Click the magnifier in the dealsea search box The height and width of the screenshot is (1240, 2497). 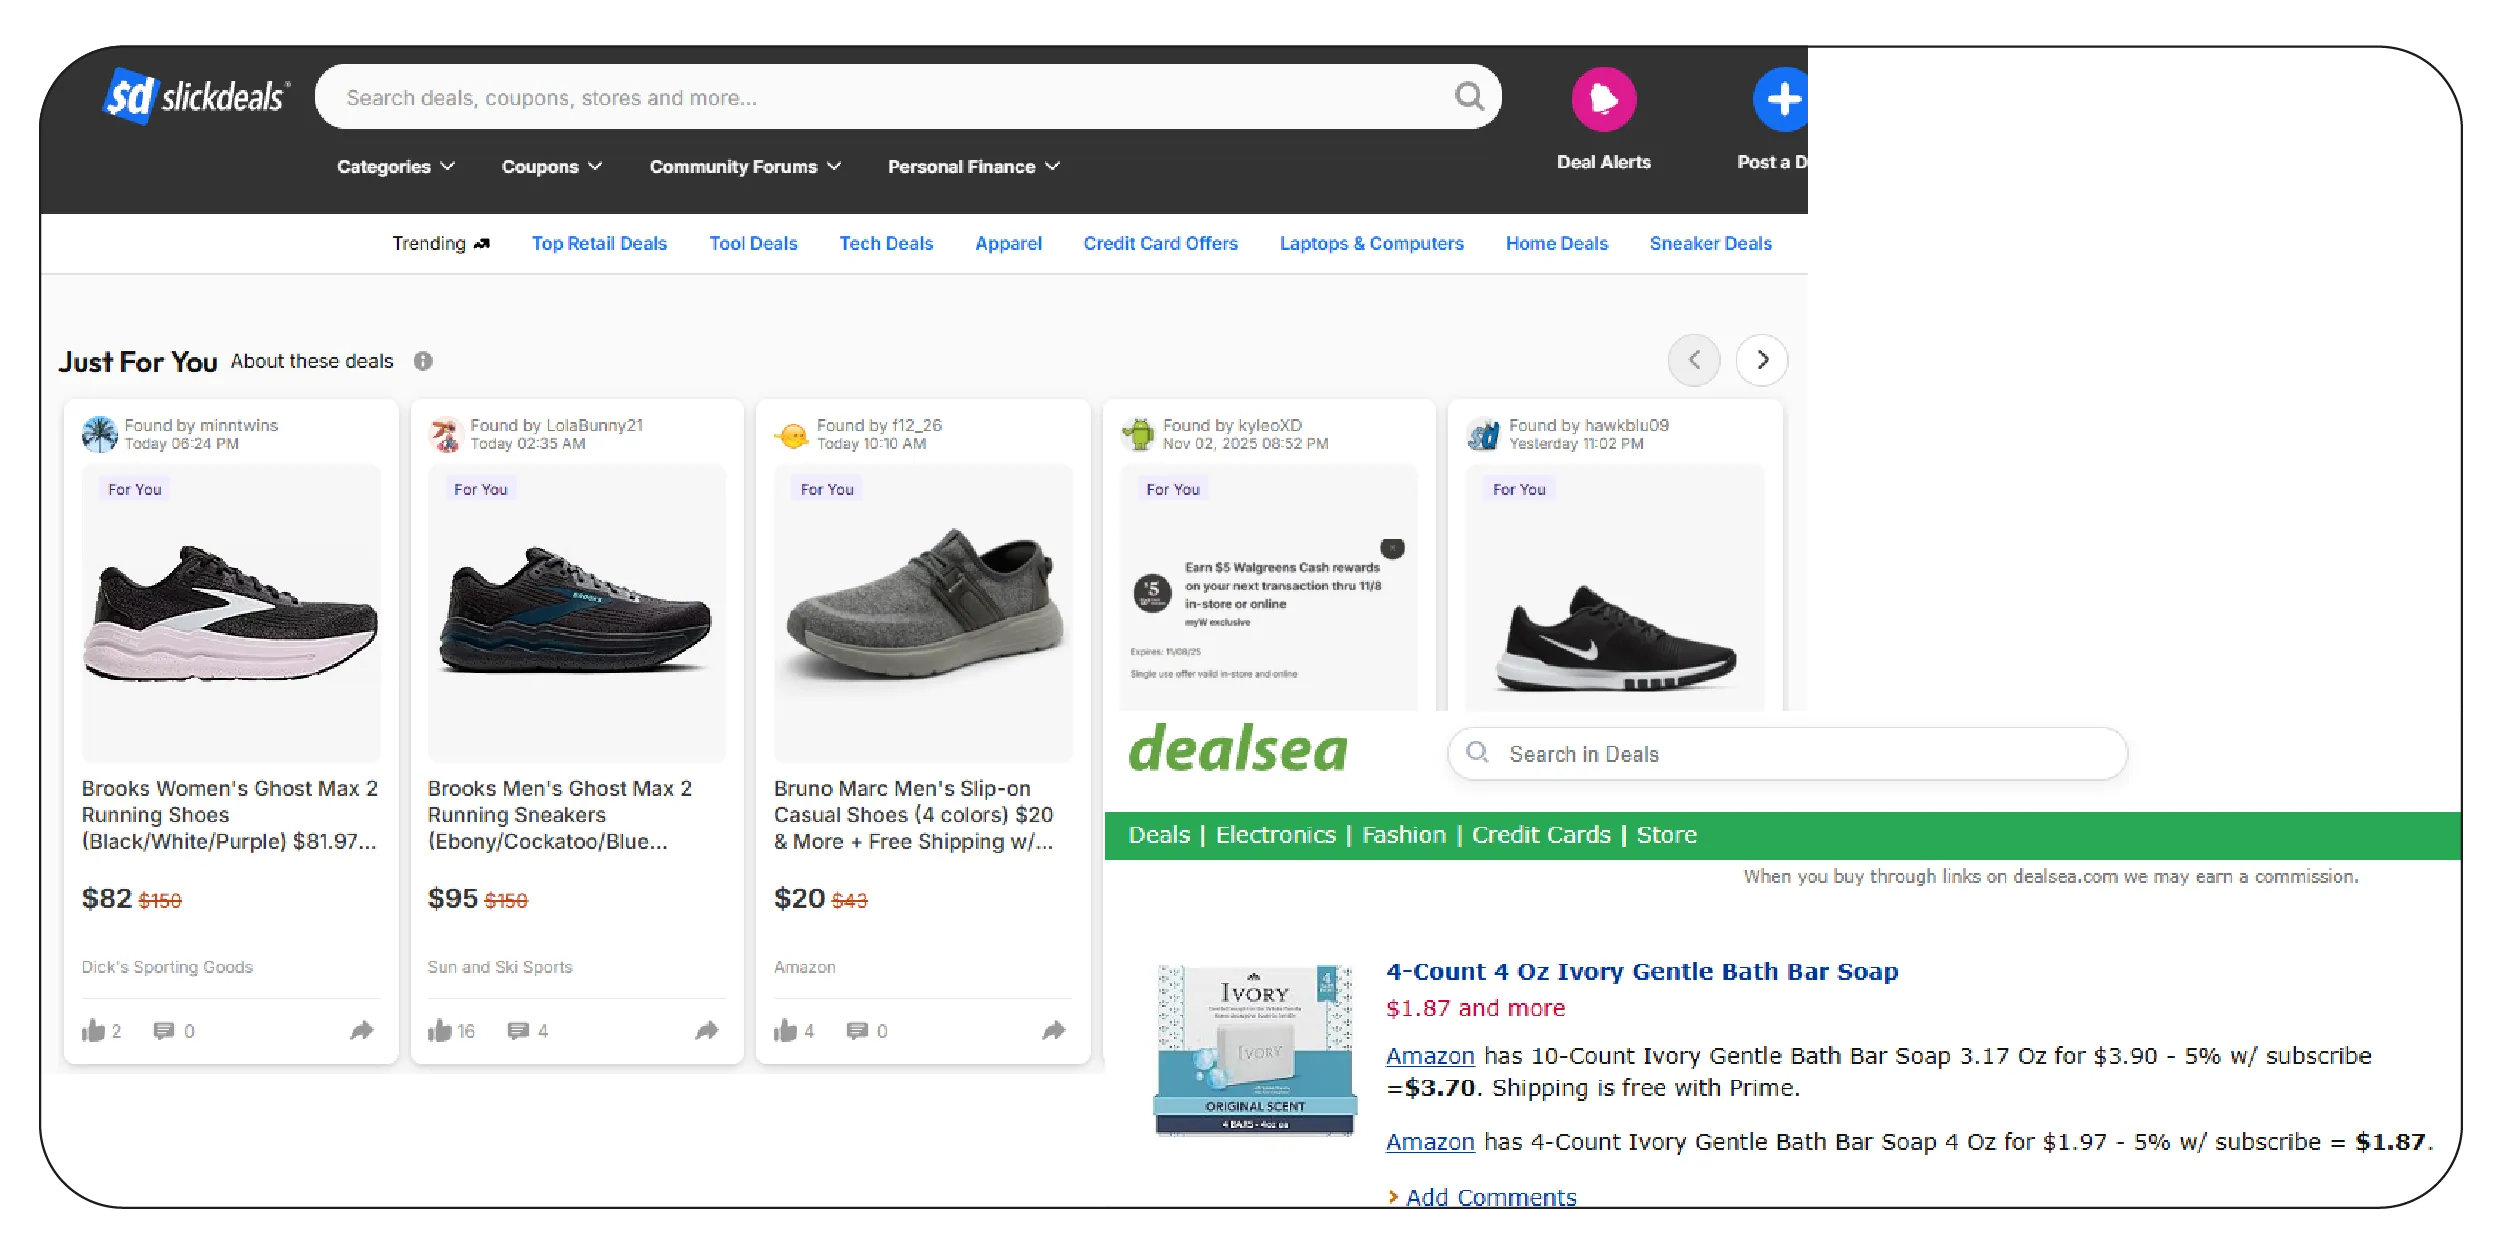tap(1478, 753)
